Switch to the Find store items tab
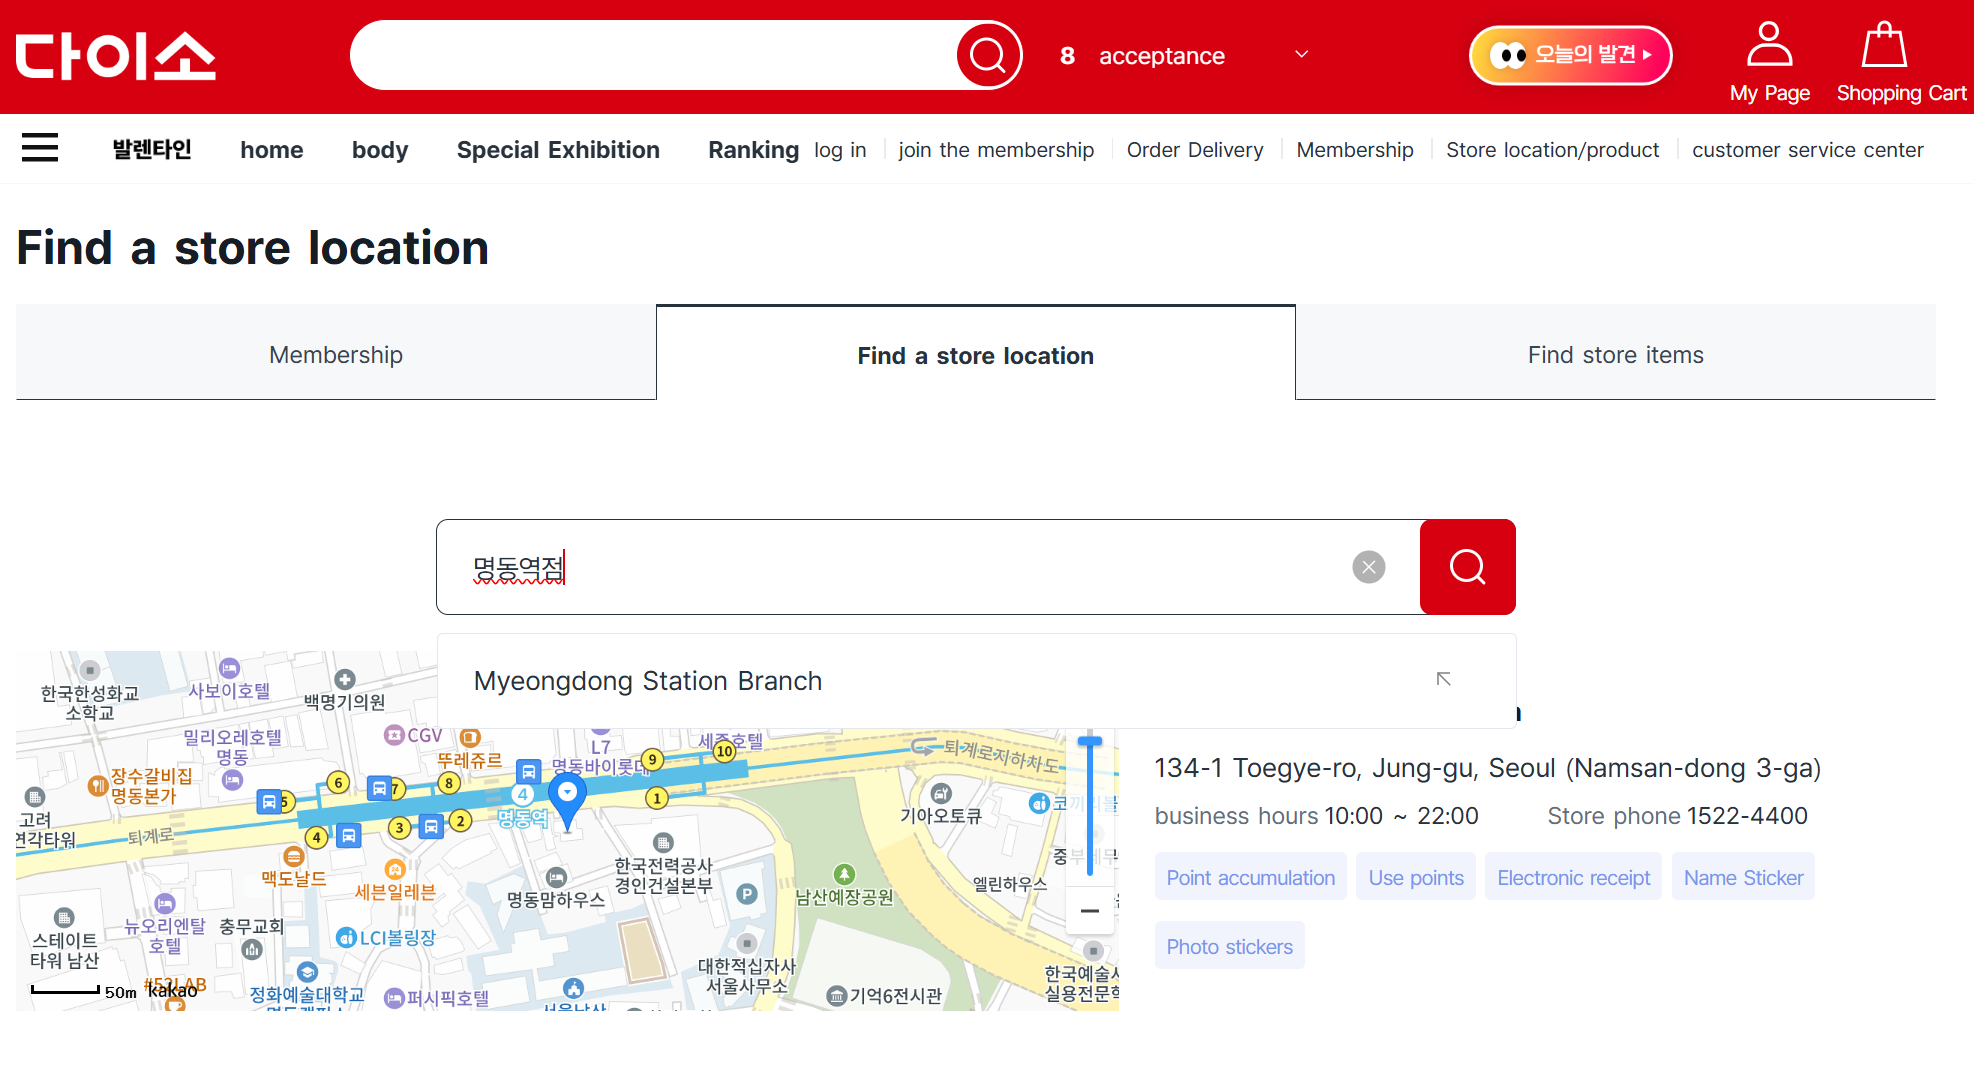This screenshot has width=1974, height=1079. click(x=1615, y=354)
